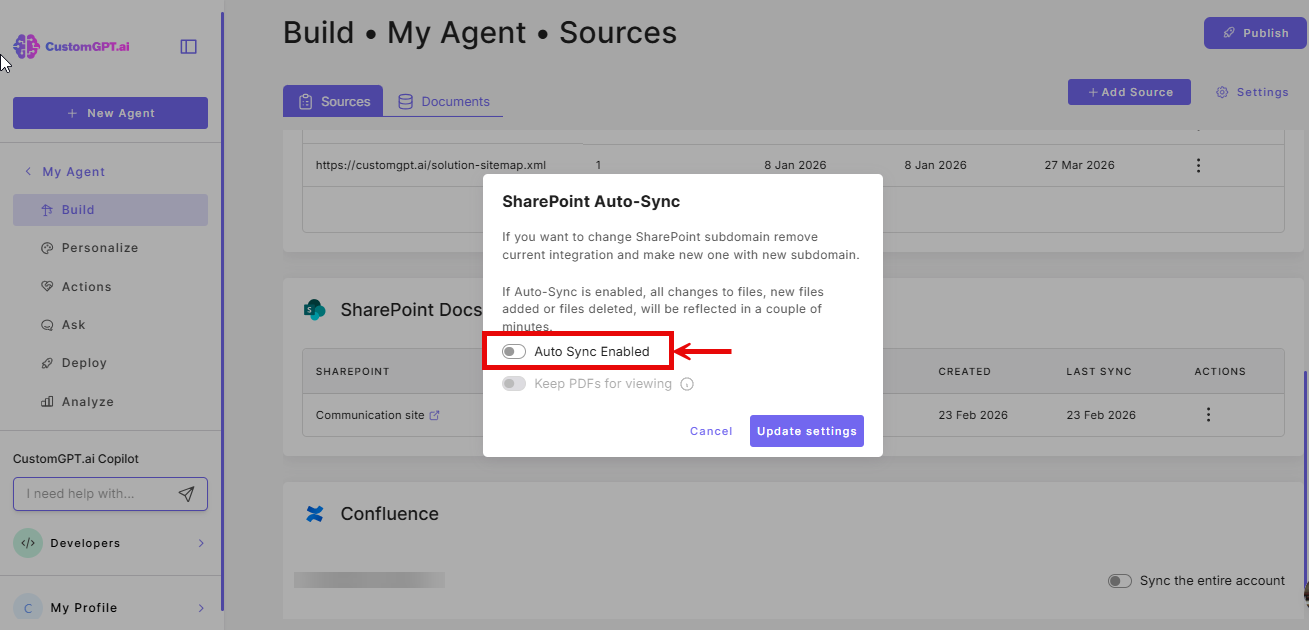Image resolution: width=1309 pixels, height=630 pixels.
Task: Click Update settings in the dialog
Action: (x=806, y=430)
